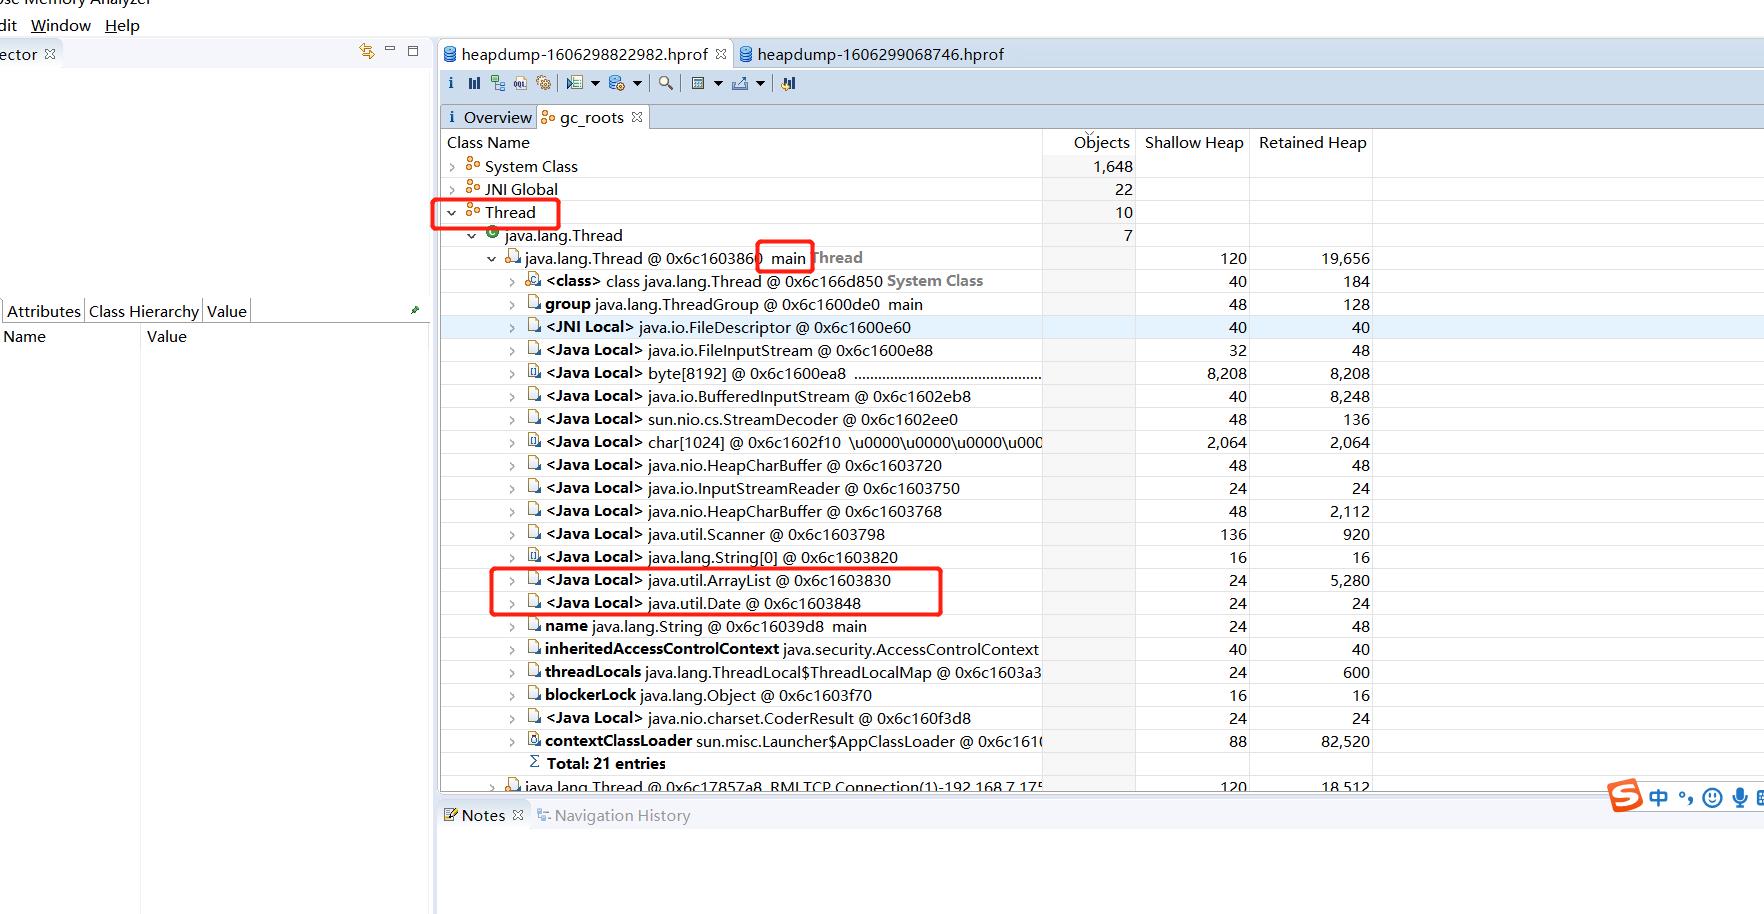Open the Export dropdown arrow
The height and width of the screenshot is (914, 1764).
[x=760, y=84]
